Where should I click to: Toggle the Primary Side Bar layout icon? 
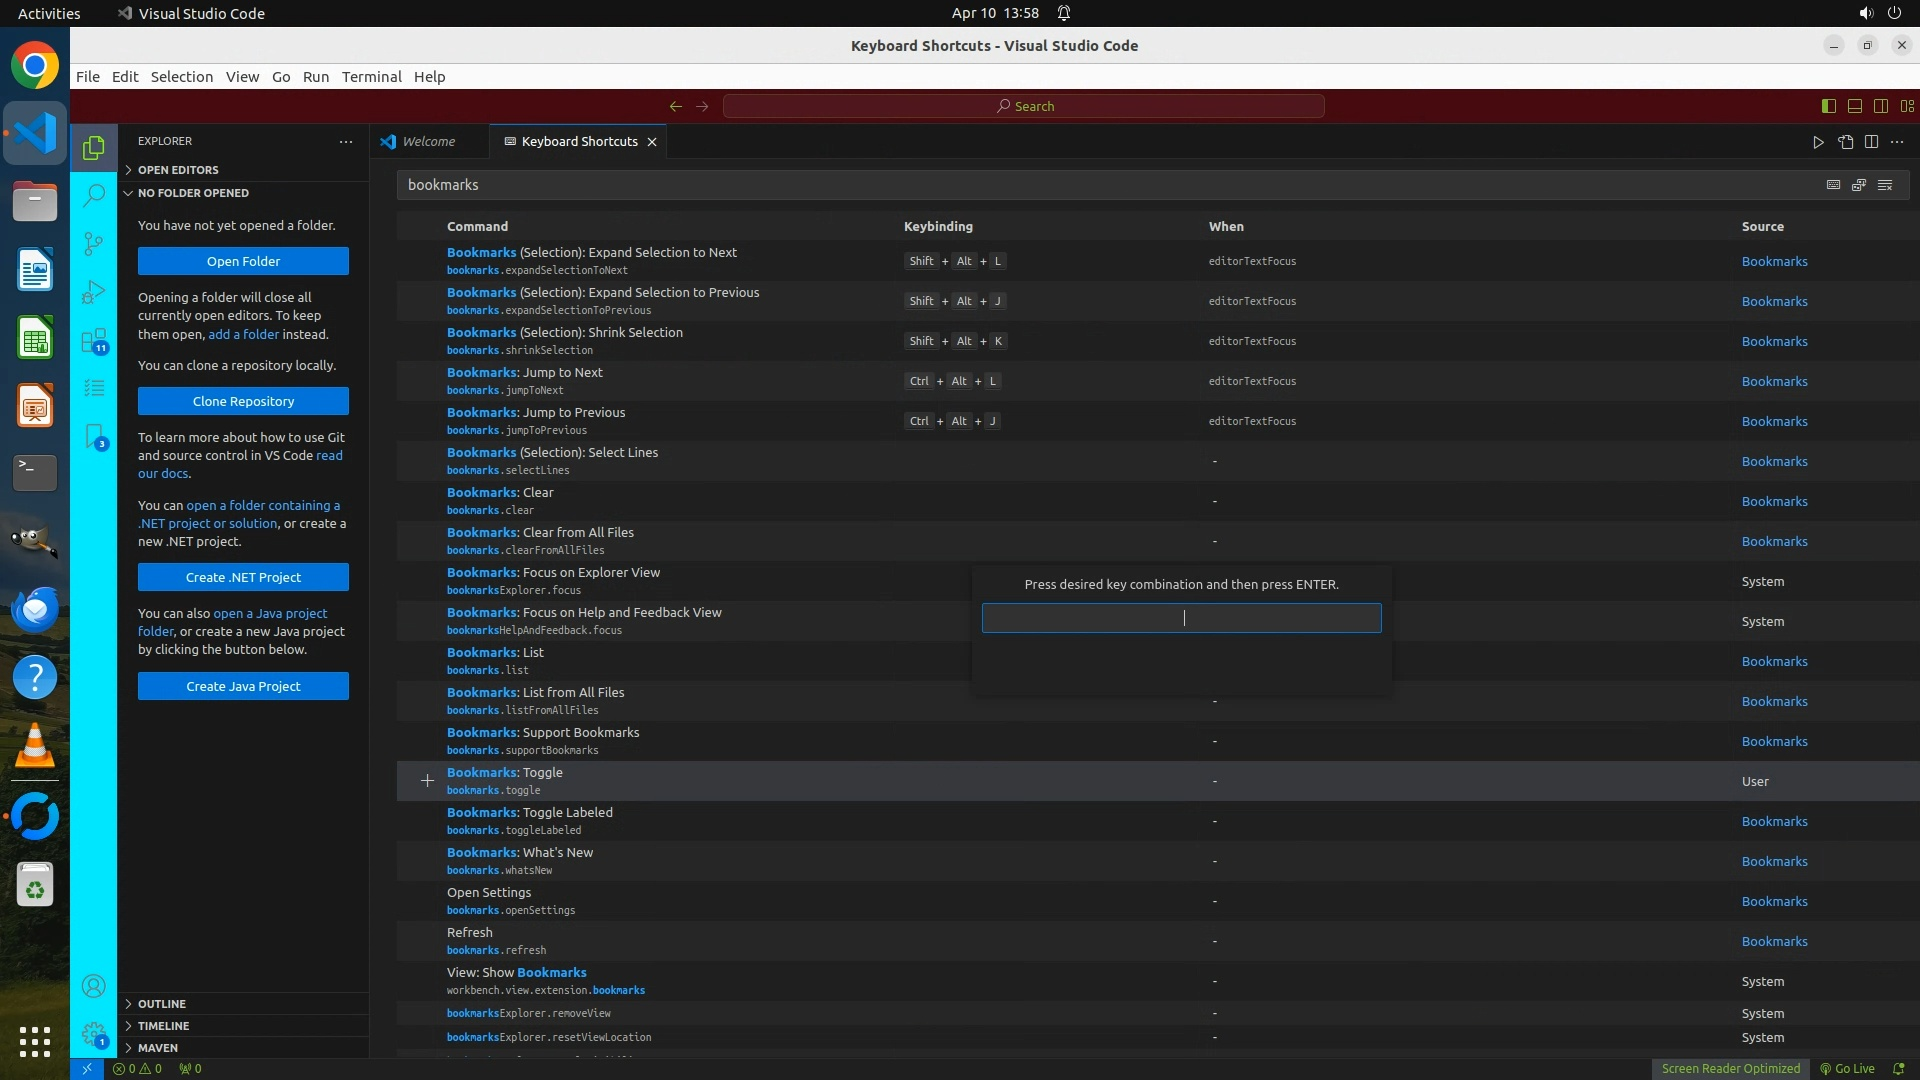click(x=1829, y=106)
